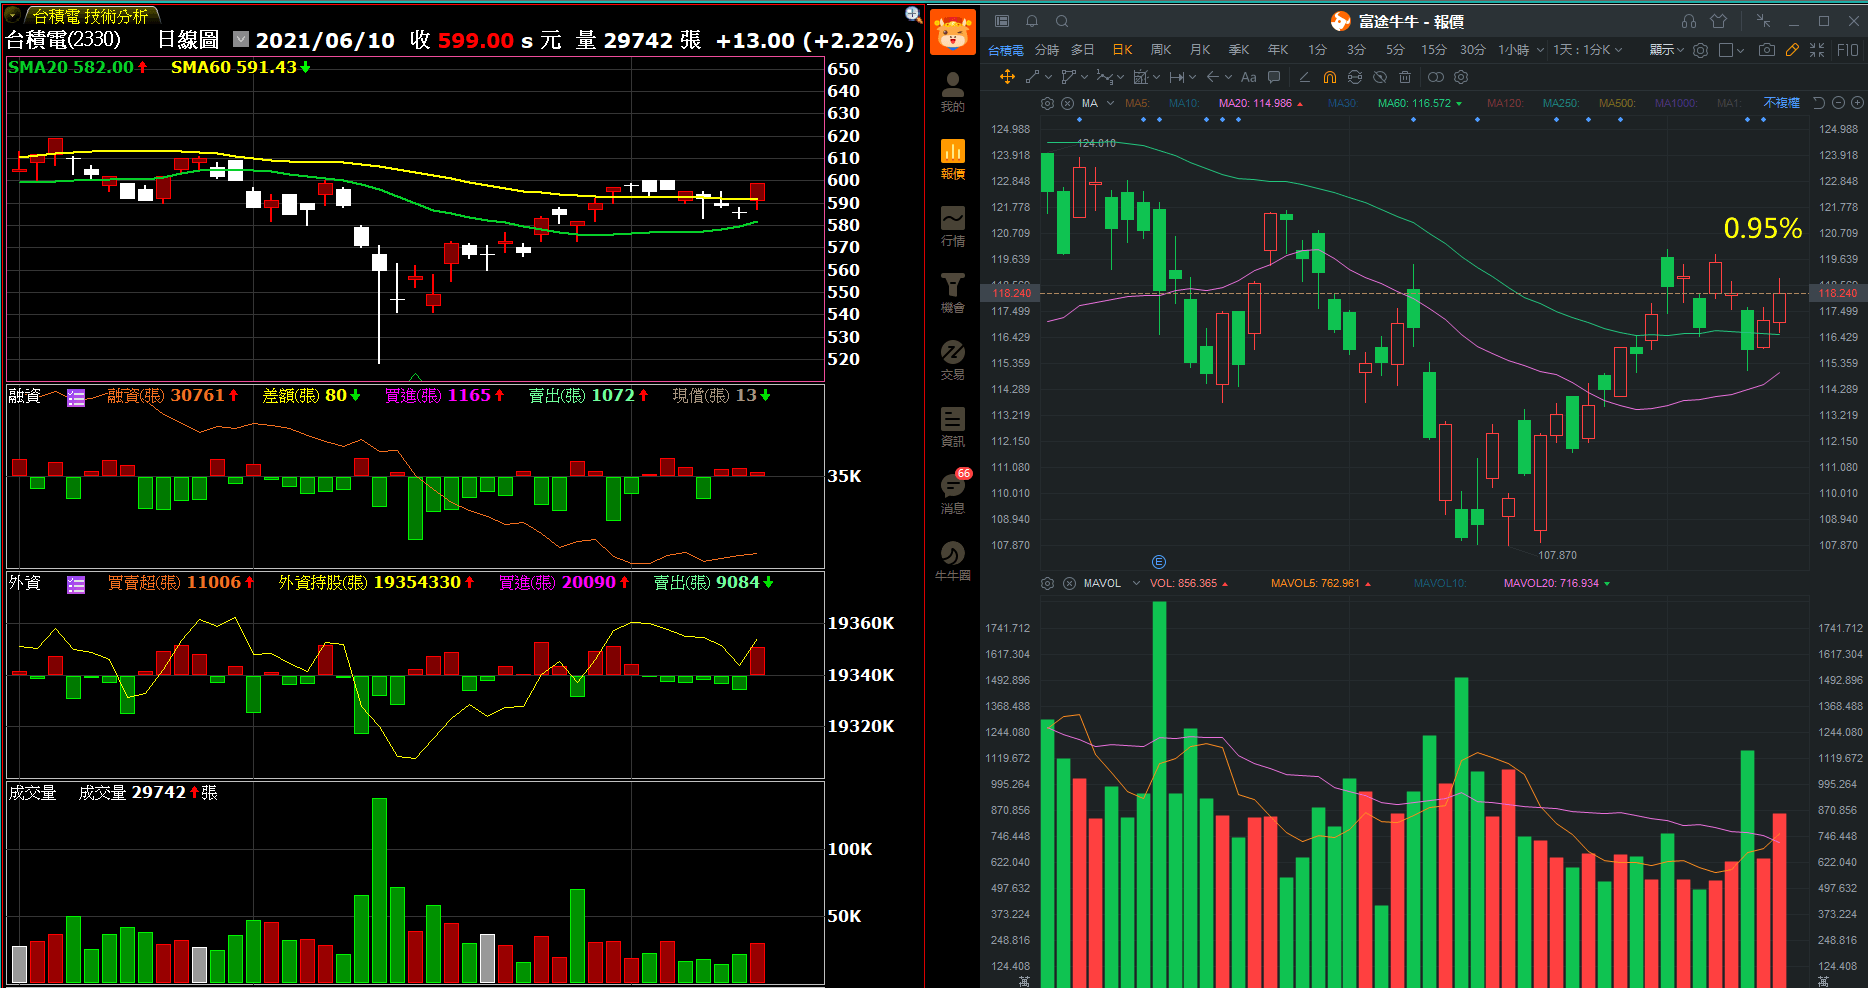Select the move crosshair drawing tool

tap(1007, 77)
